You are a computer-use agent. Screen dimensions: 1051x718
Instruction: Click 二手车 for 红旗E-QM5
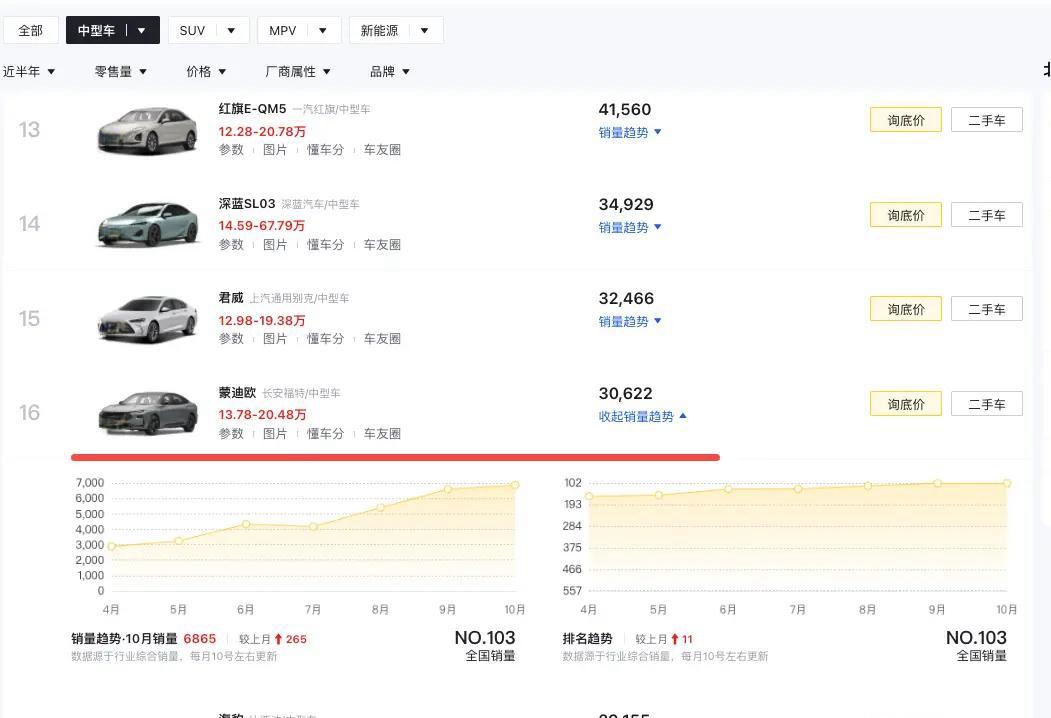(987, 120)
